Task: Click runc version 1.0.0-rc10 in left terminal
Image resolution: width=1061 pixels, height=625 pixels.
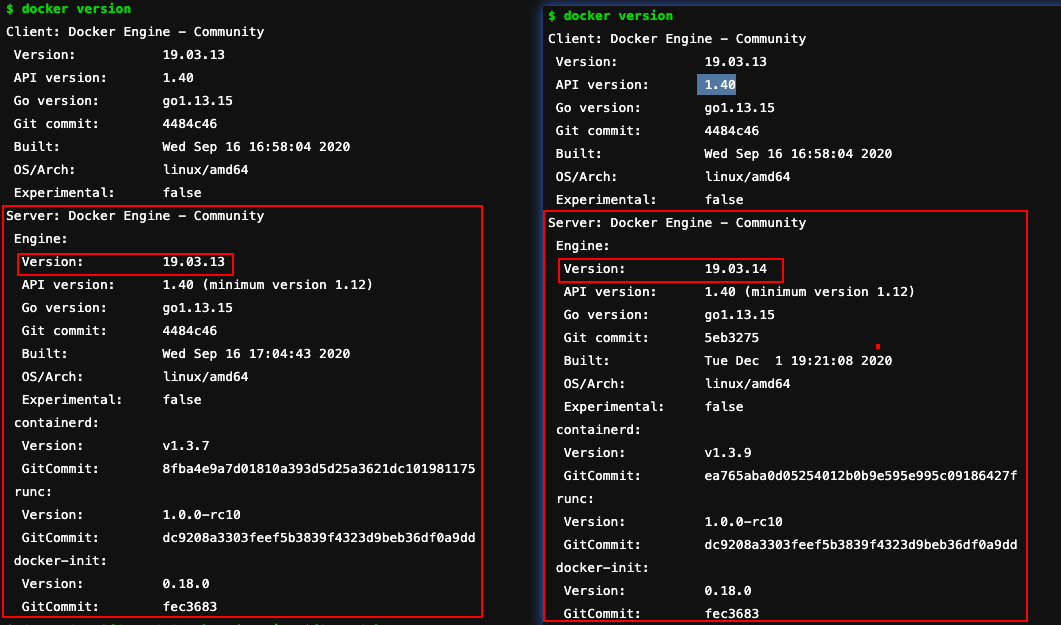Action: (x=202, y=515)
